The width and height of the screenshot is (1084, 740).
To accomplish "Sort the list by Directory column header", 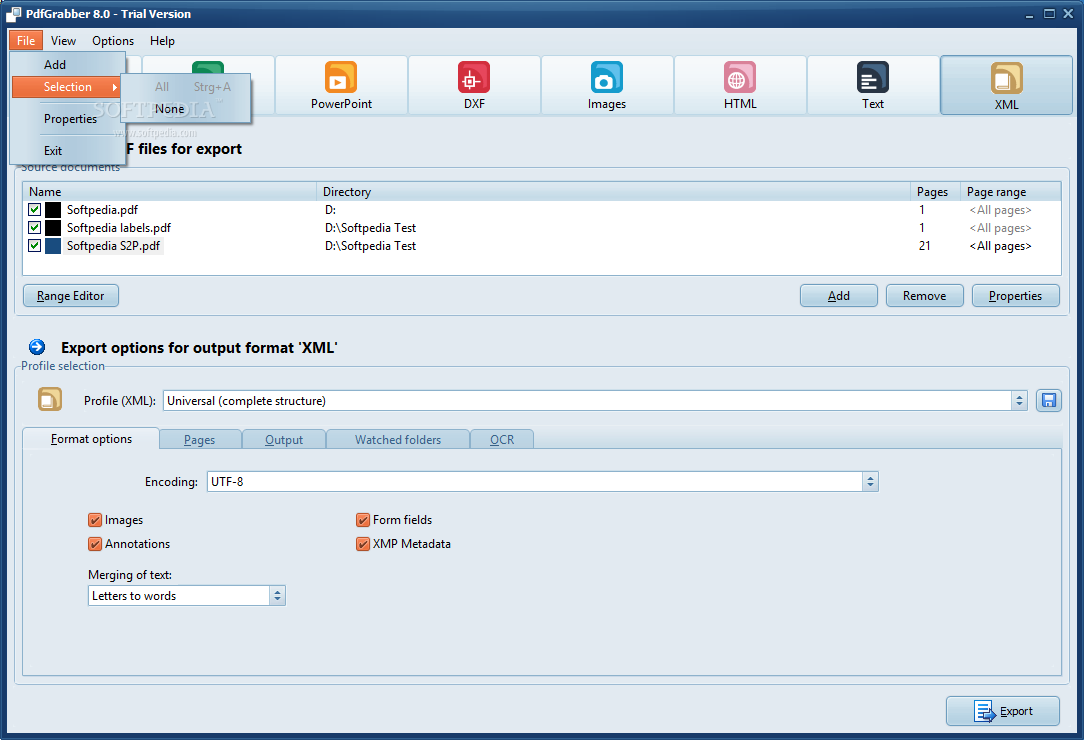I will tap(613, 192).
